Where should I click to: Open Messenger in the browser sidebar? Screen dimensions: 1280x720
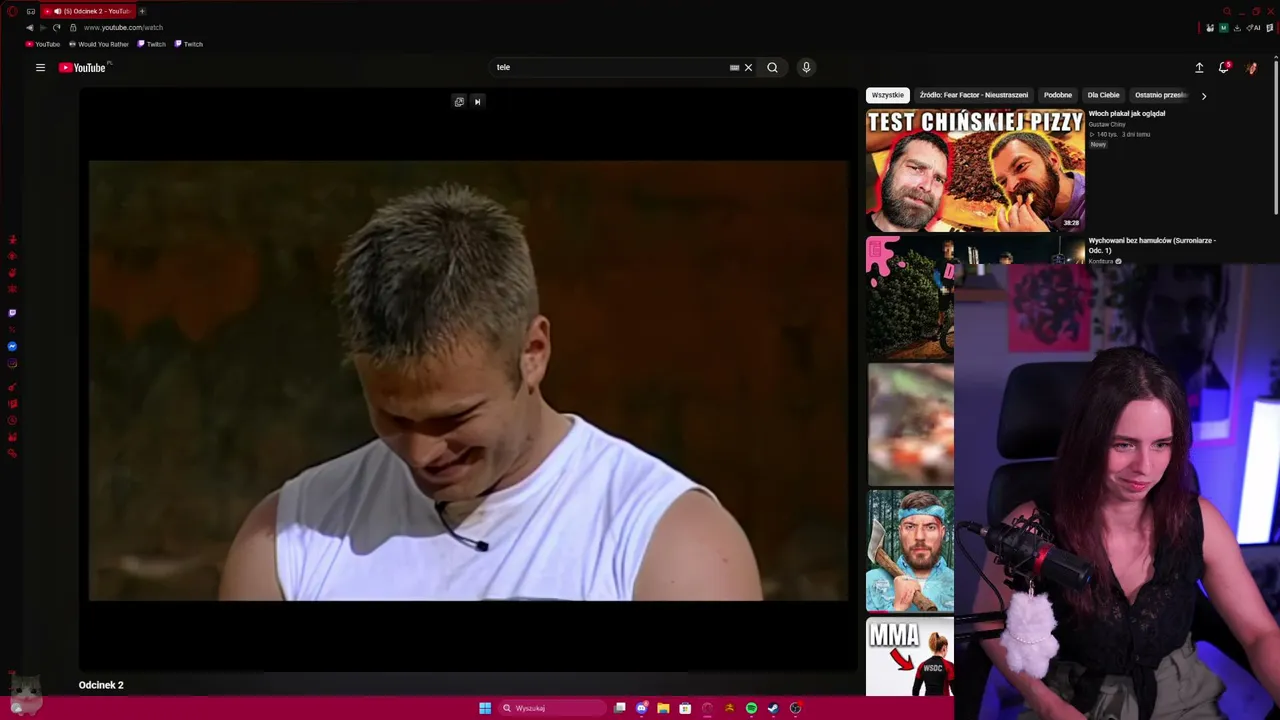[12, 346]
